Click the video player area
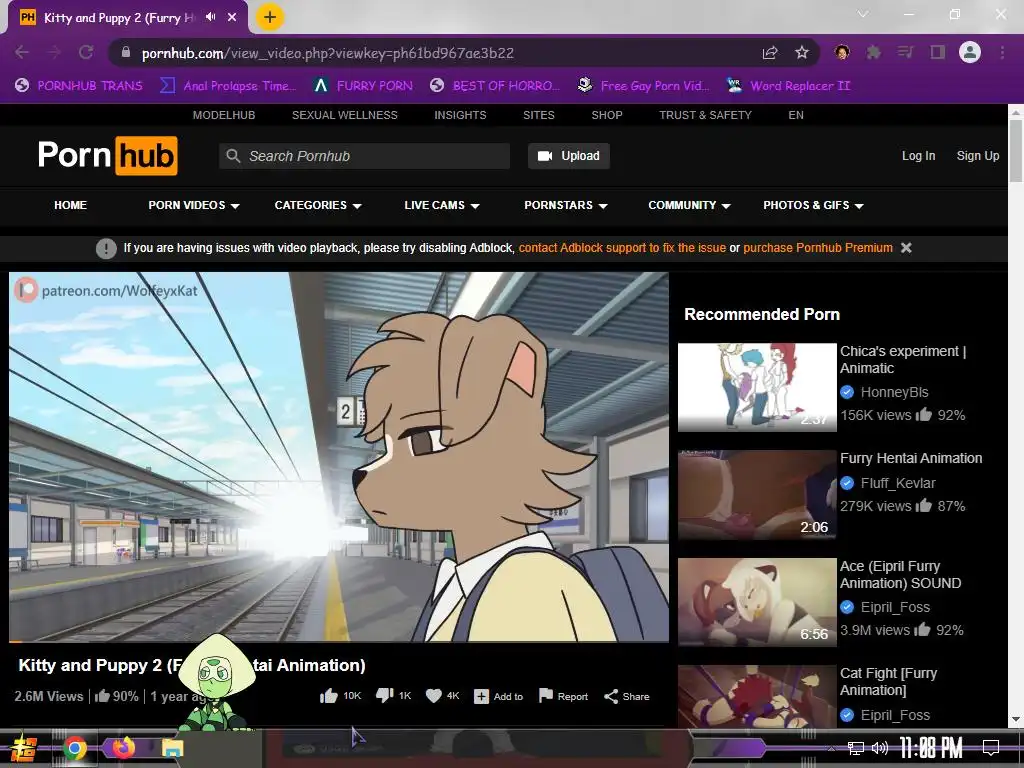Image resolution: width=1024 pixels, height=768 pixels. click(x=339, y=456)
